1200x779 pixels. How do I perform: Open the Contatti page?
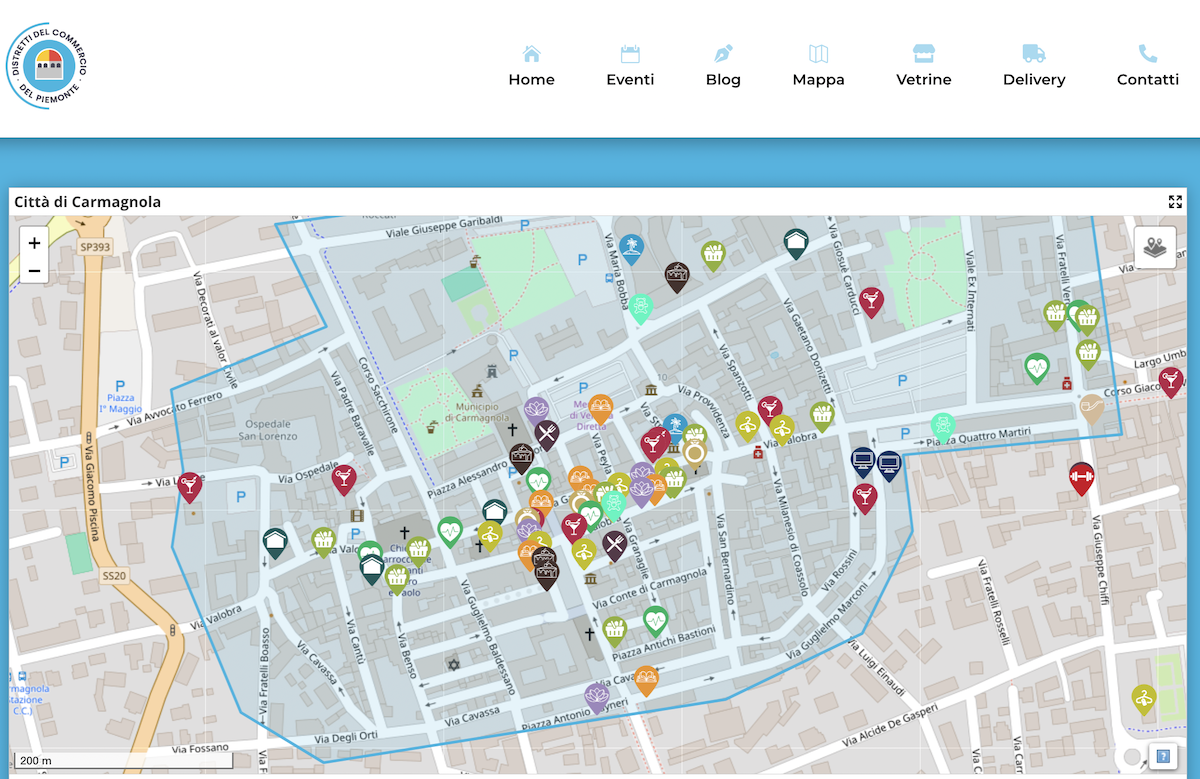coord(1148,67)
